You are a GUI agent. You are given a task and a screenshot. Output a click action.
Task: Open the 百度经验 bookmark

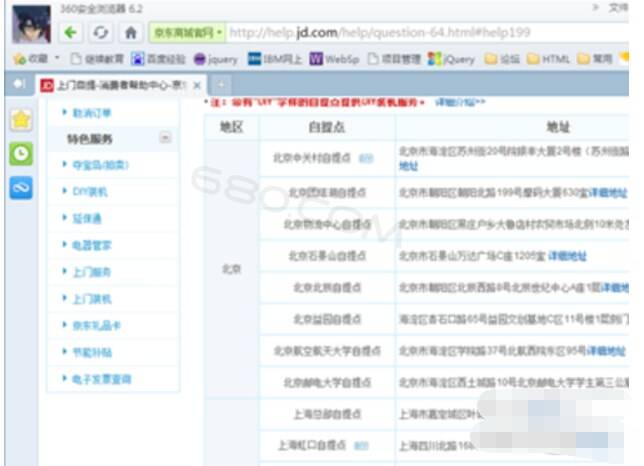click(158, 59)
